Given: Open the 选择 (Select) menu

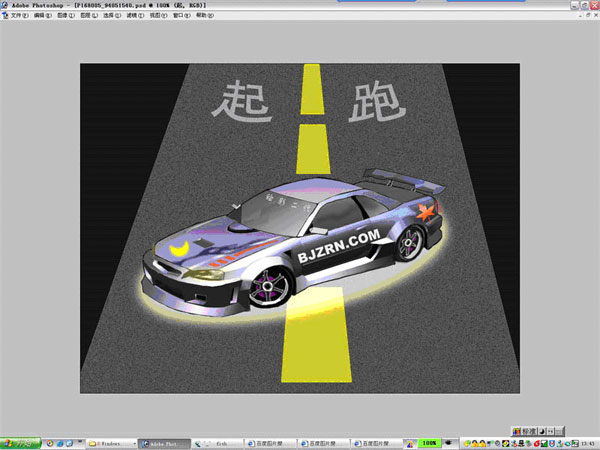Looking at the screenshot, I should point(112,15).
